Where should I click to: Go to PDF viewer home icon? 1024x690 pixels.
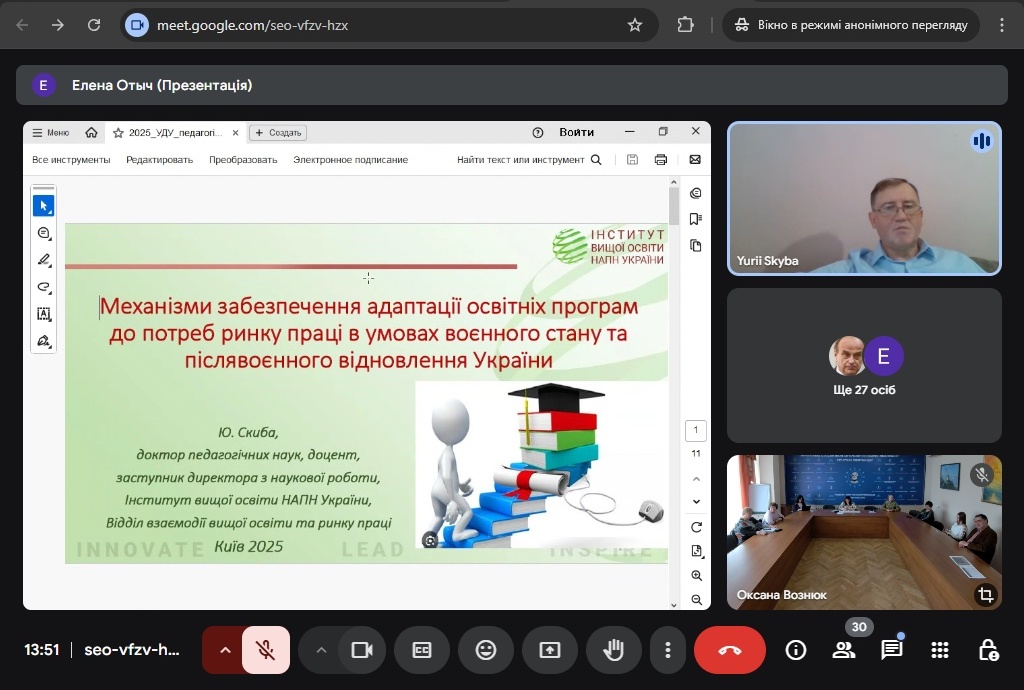(91, 133)
